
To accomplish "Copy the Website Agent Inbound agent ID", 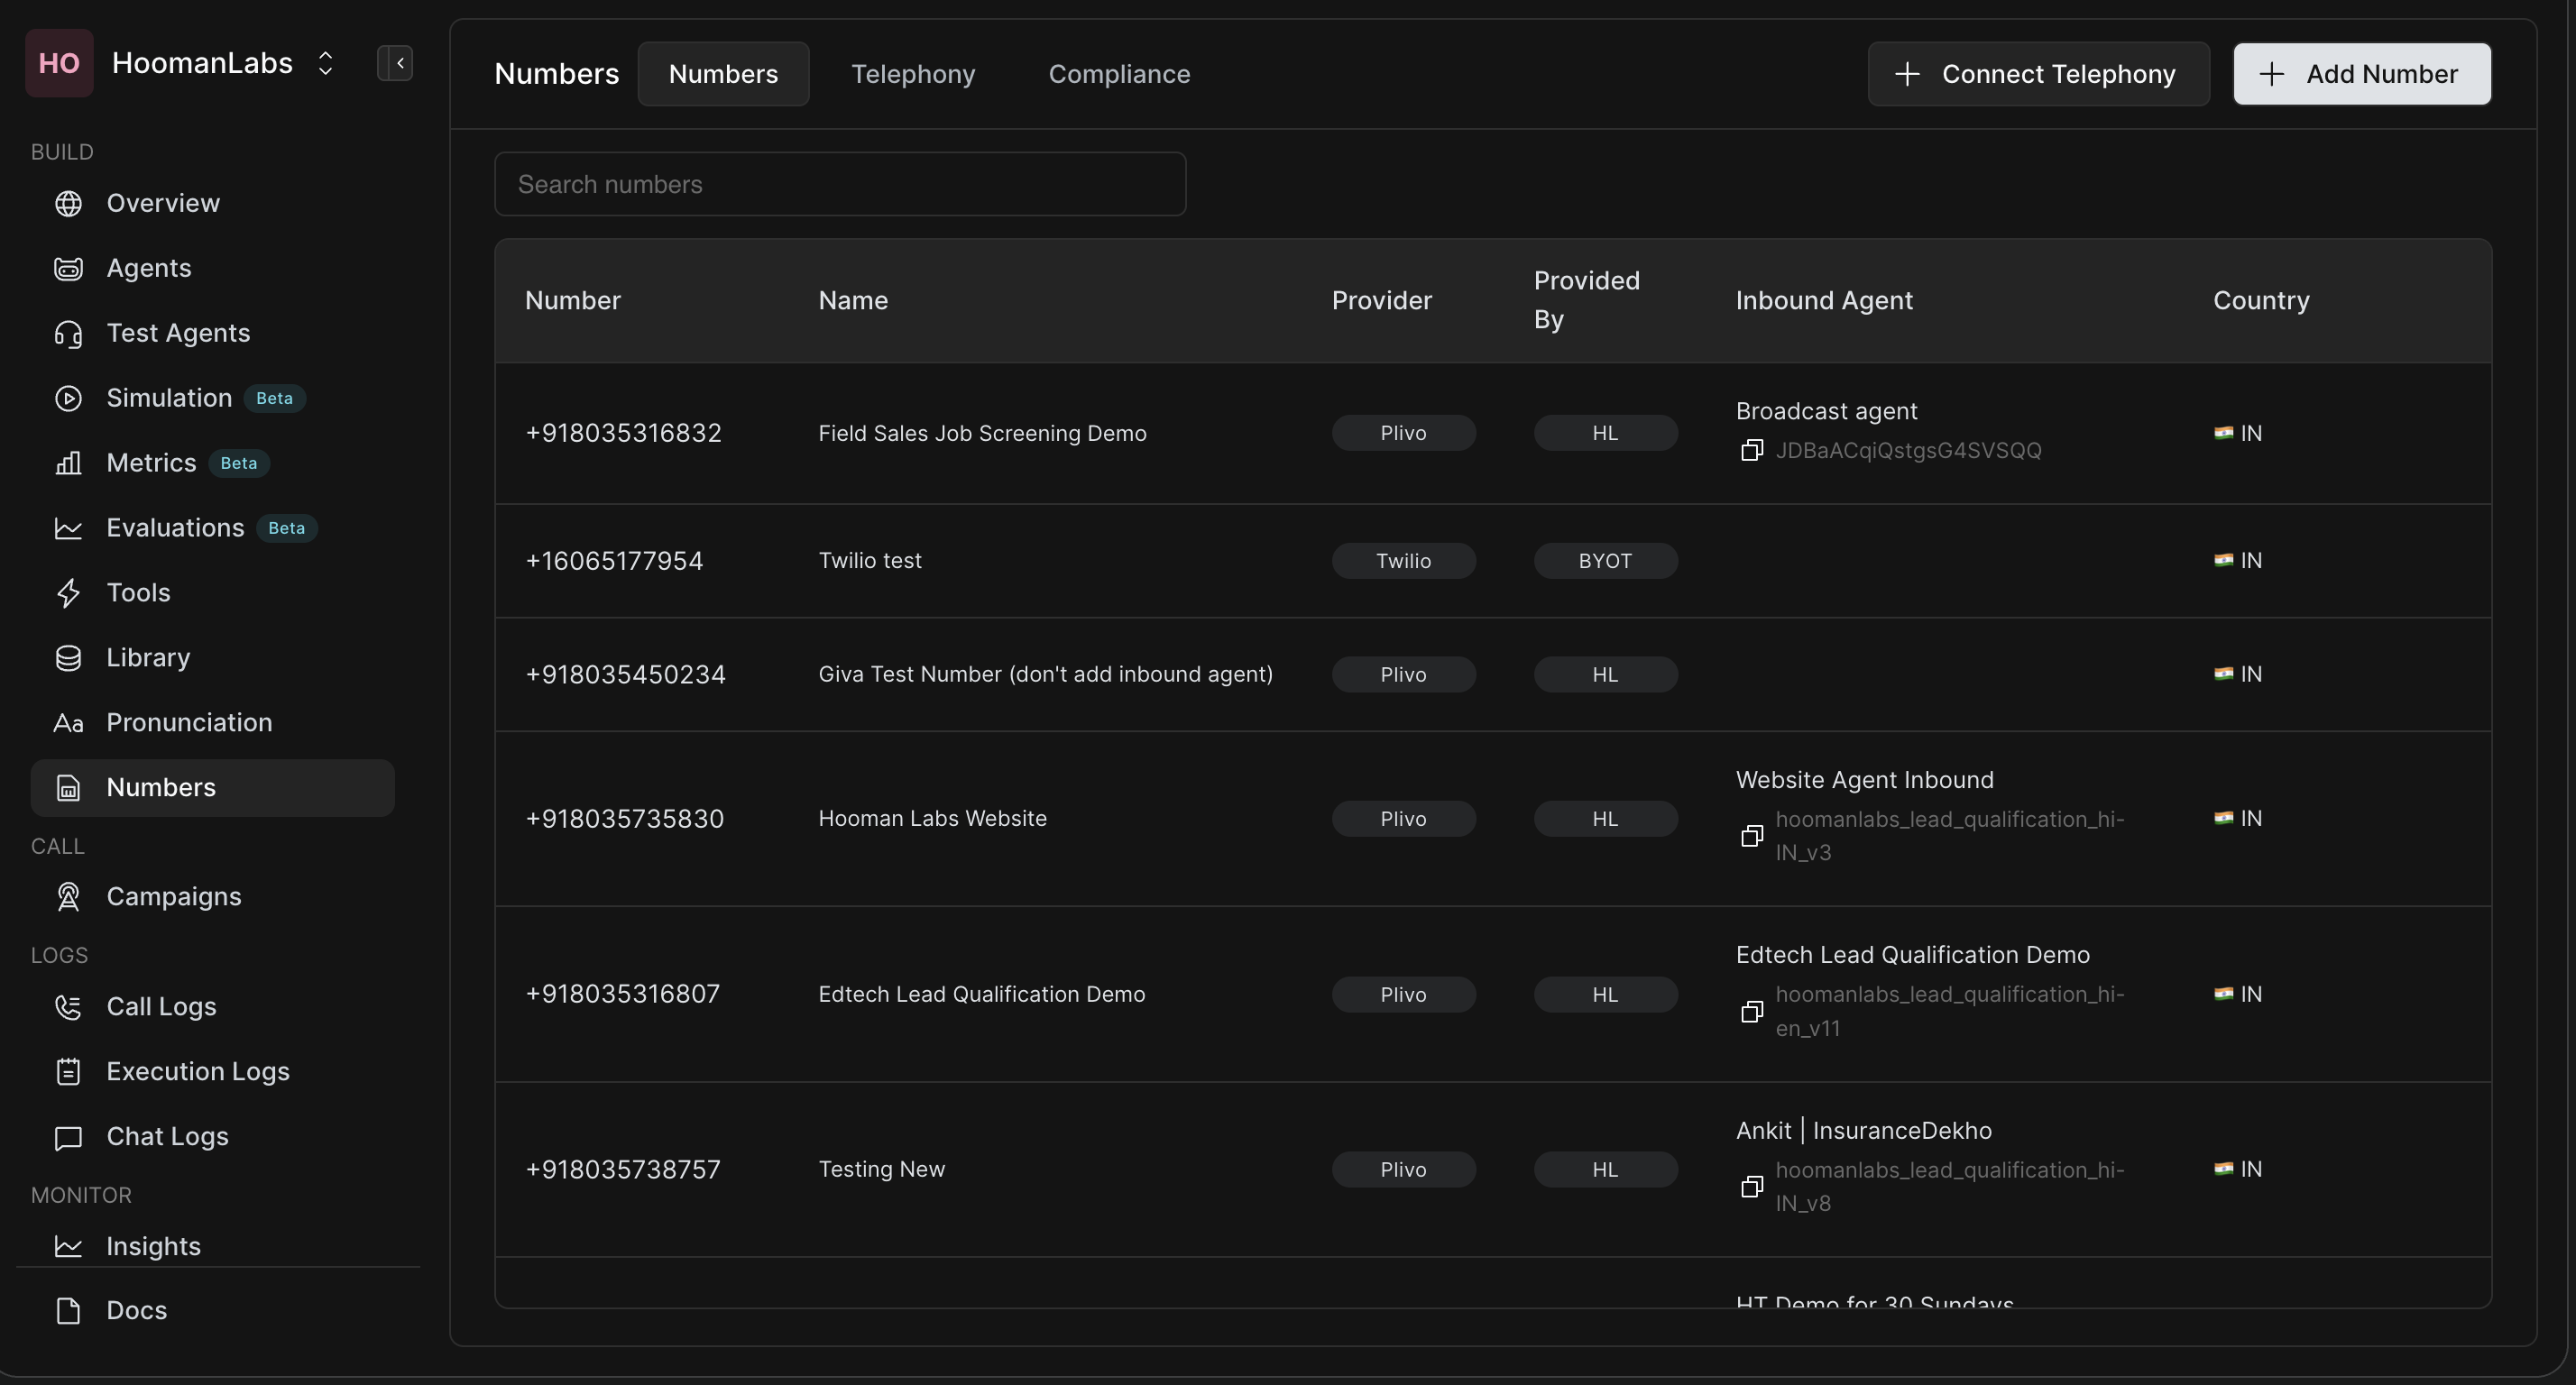I will pos(1751,836).
